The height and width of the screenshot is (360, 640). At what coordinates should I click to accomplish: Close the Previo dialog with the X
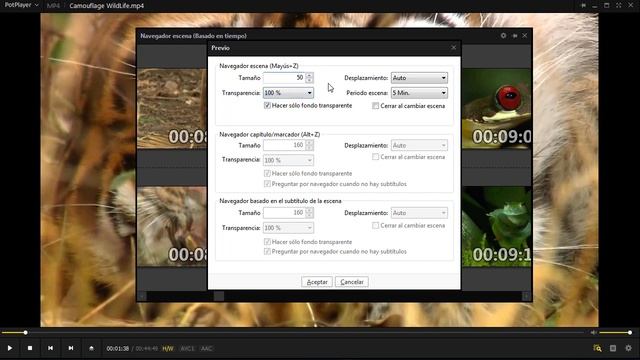click(453, 48)
